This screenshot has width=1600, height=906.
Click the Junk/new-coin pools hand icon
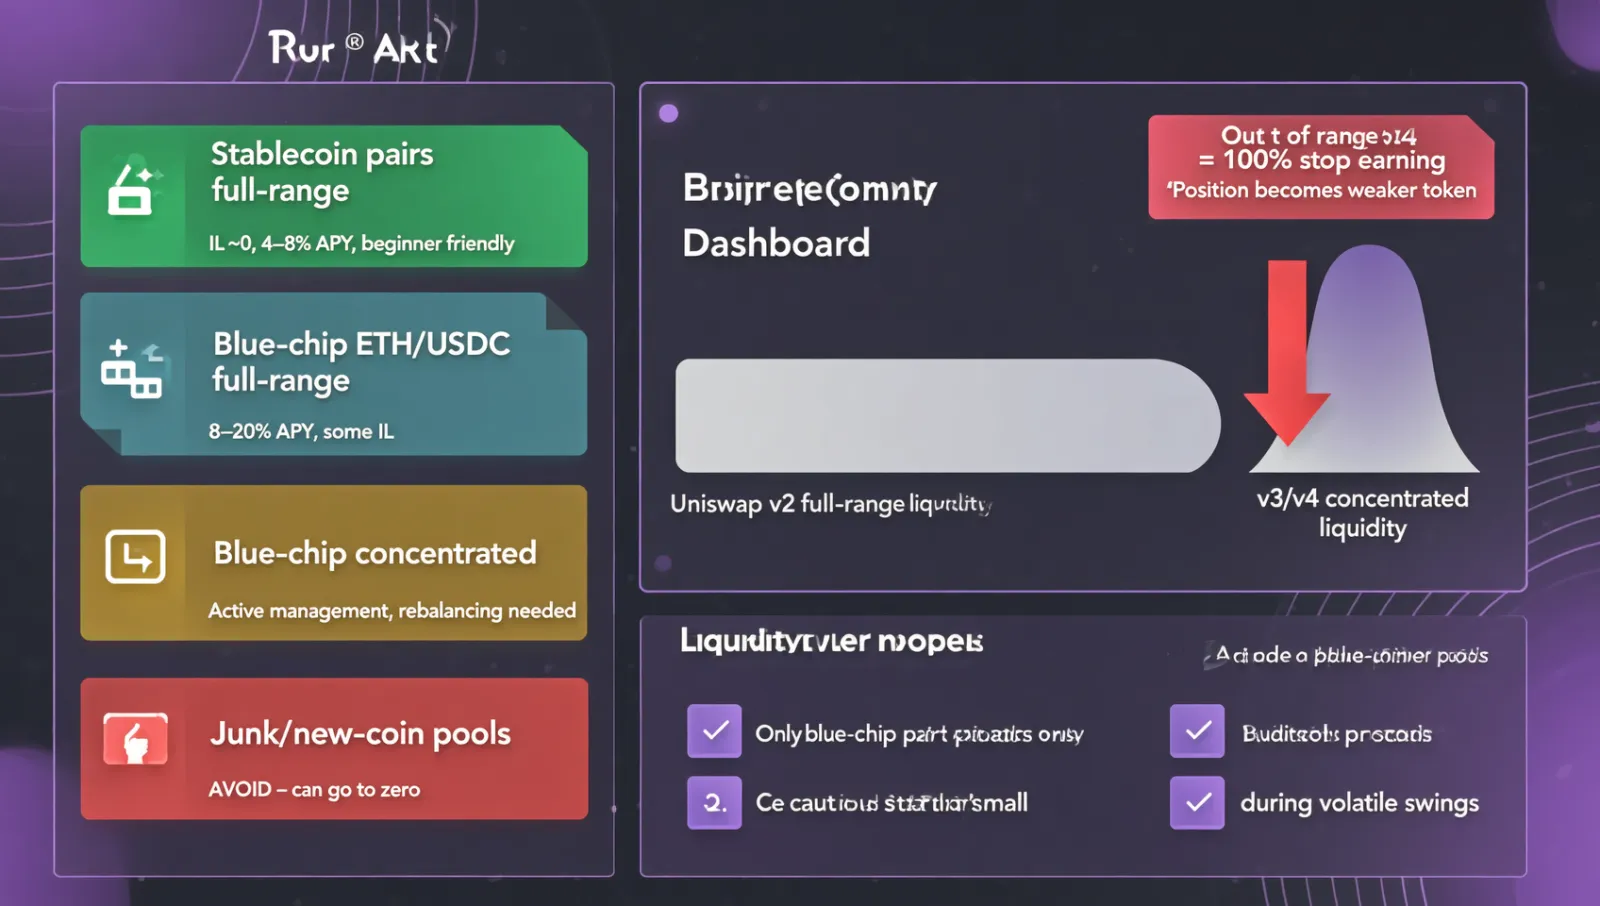(135, 740)
